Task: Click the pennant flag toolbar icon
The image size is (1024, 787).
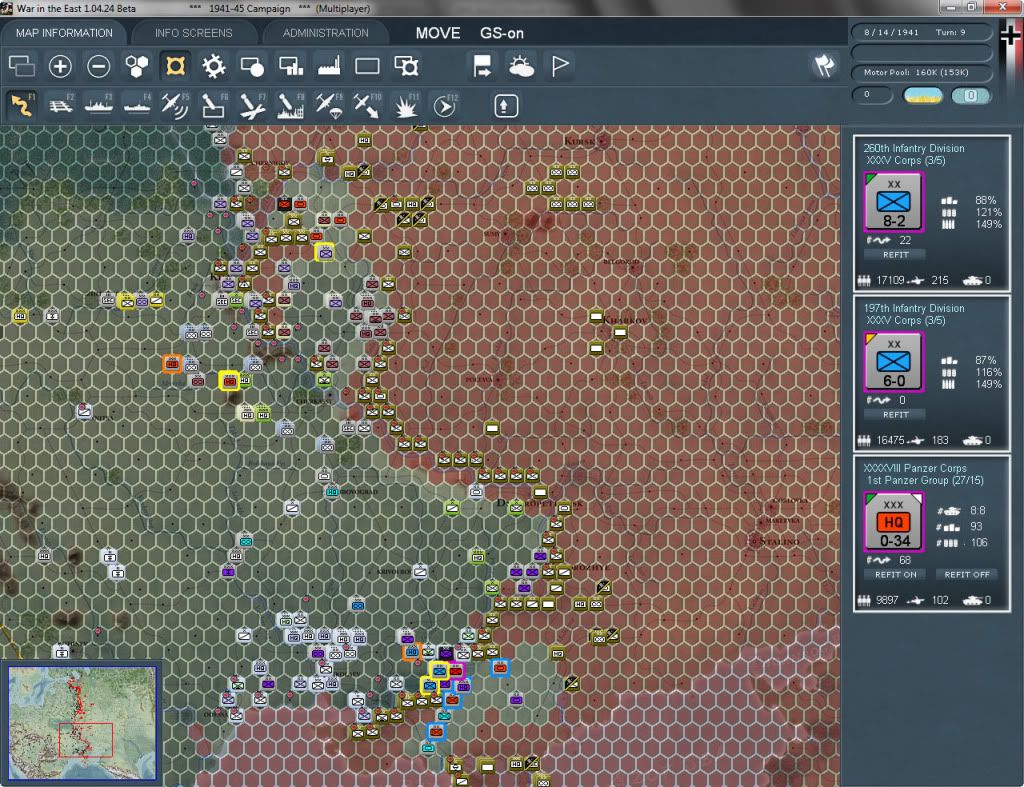Action: coord(560,66)
